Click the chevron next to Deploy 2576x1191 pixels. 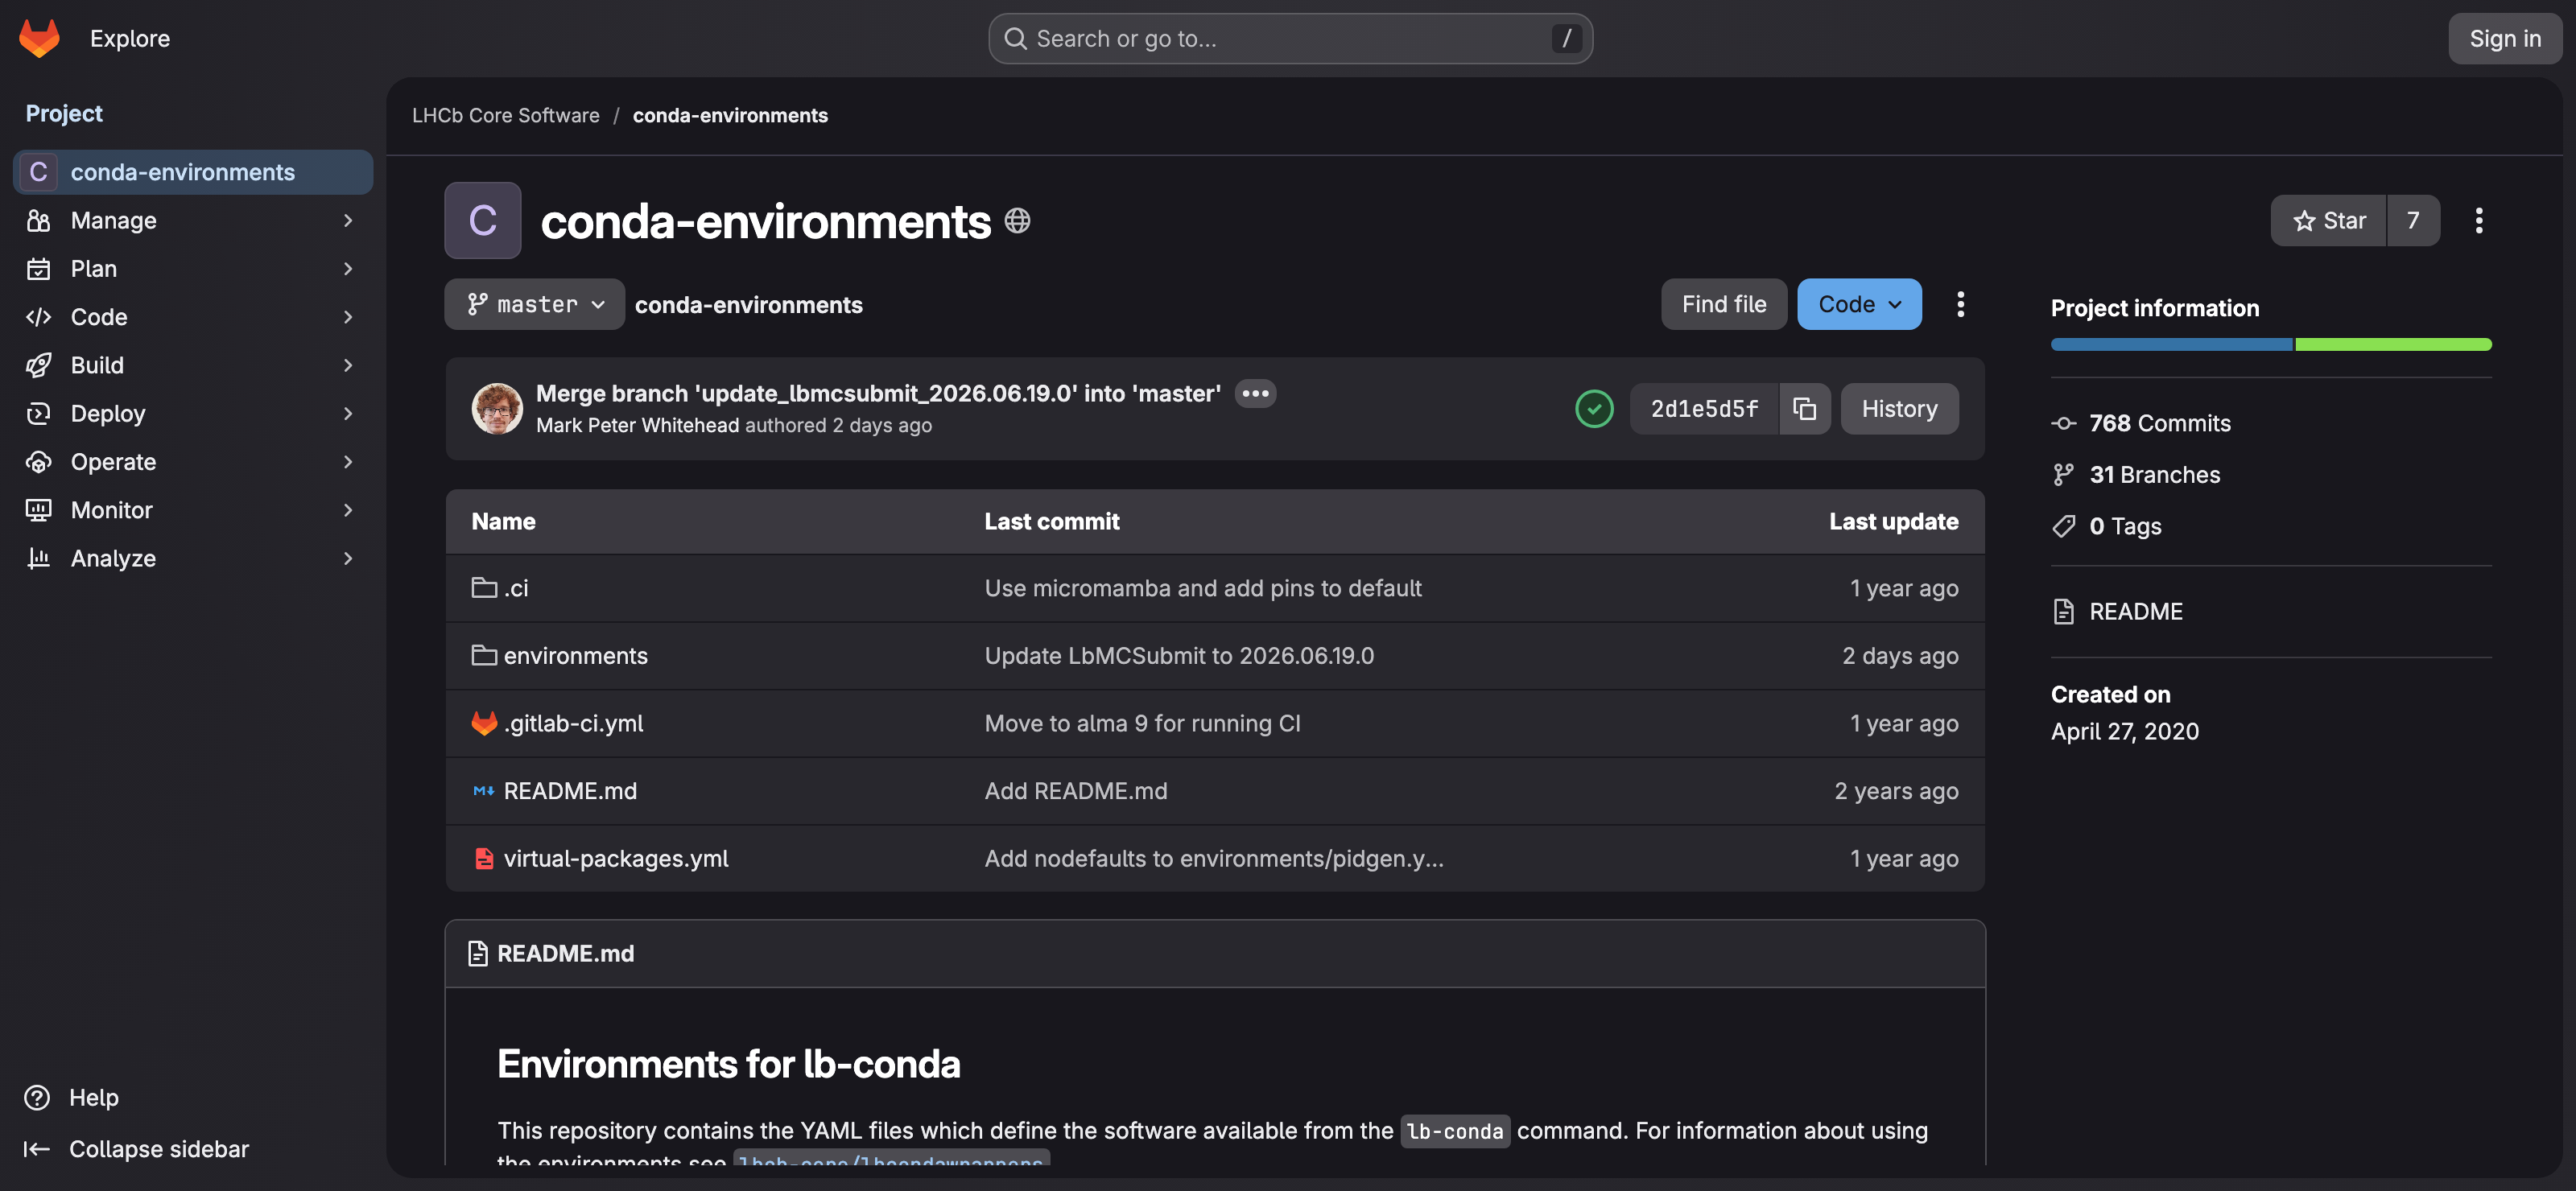pyautogui.click(x=348, y=413)
